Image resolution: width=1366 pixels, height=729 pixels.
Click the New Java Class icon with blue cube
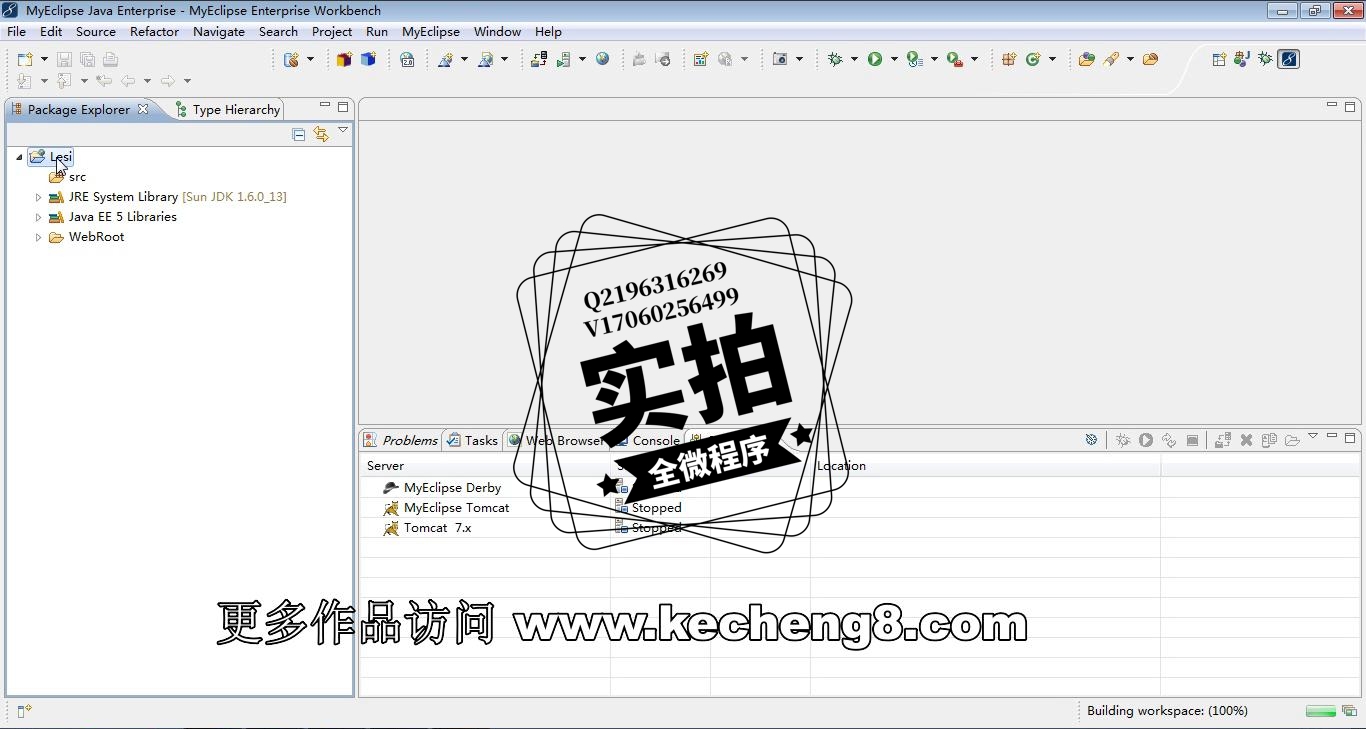click(368, 60)
